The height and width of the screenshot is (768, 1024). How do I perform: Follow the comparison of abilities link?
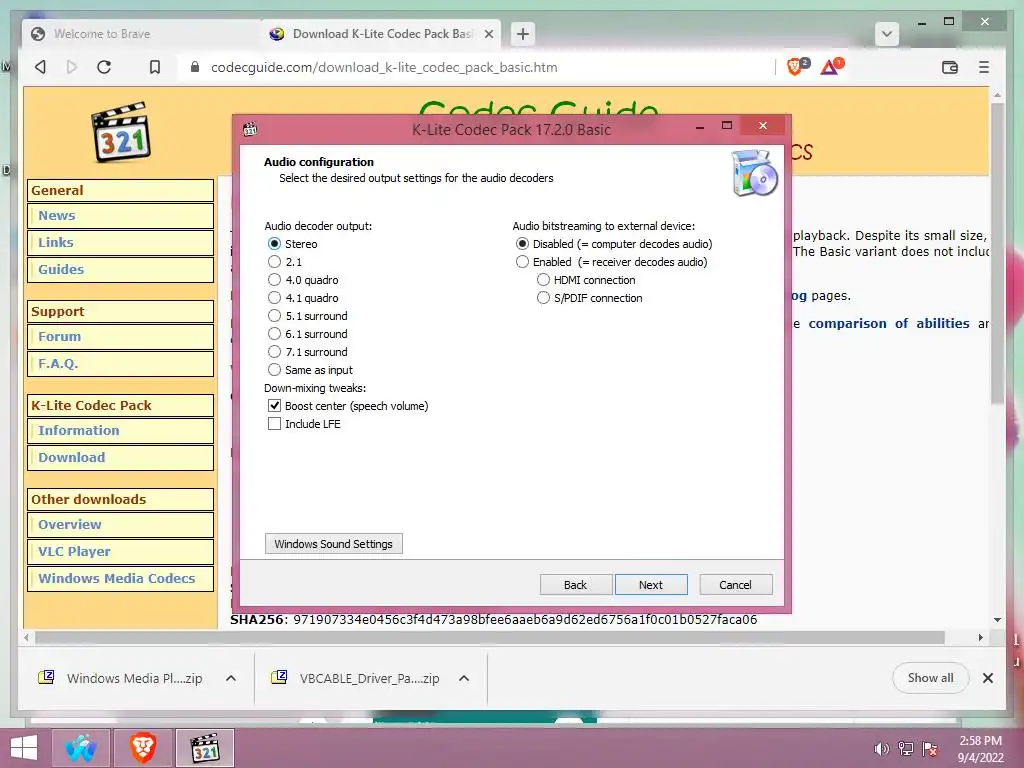pos(889,323)
